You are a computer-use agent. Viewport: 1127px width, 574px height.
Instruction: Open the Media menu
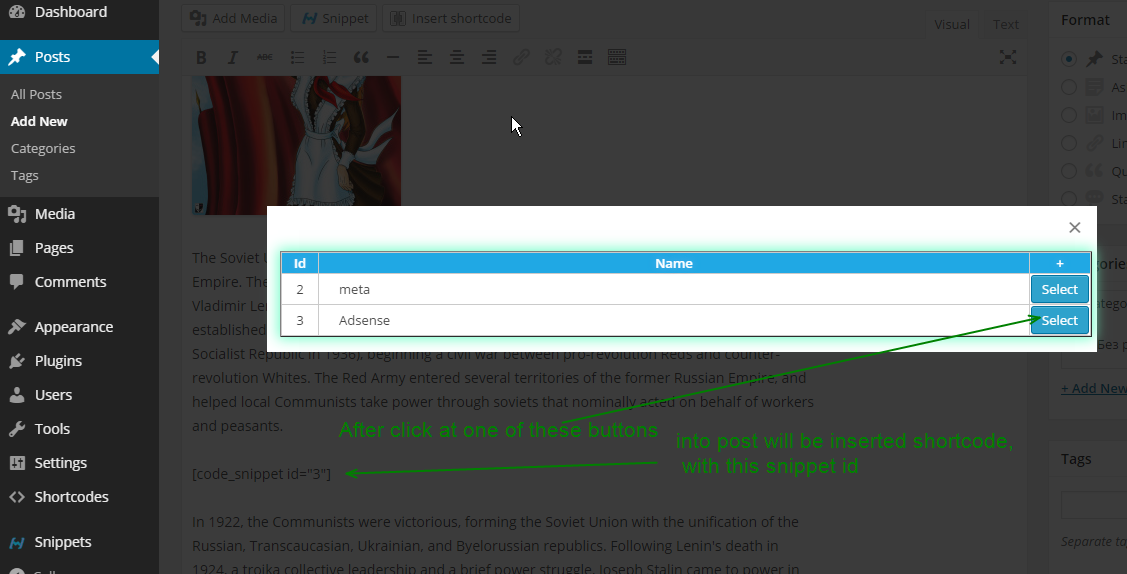click(79, 214)
